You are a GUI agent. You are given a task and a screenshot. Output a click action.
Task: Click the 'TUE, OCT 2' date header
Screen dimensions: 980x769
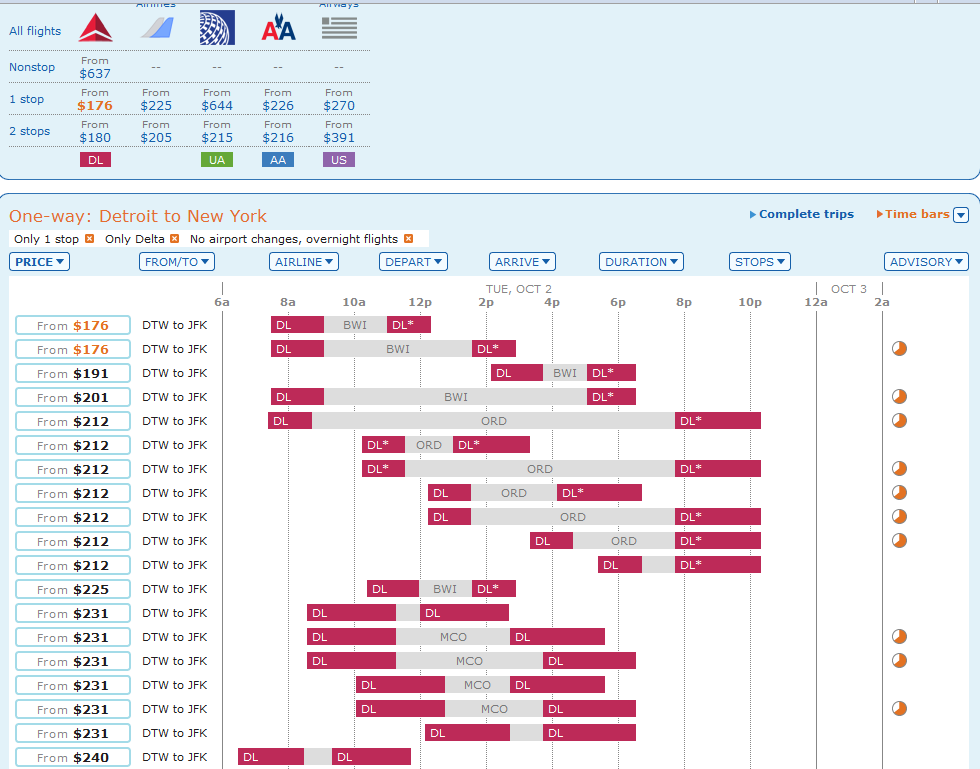[x=519, y=289]
